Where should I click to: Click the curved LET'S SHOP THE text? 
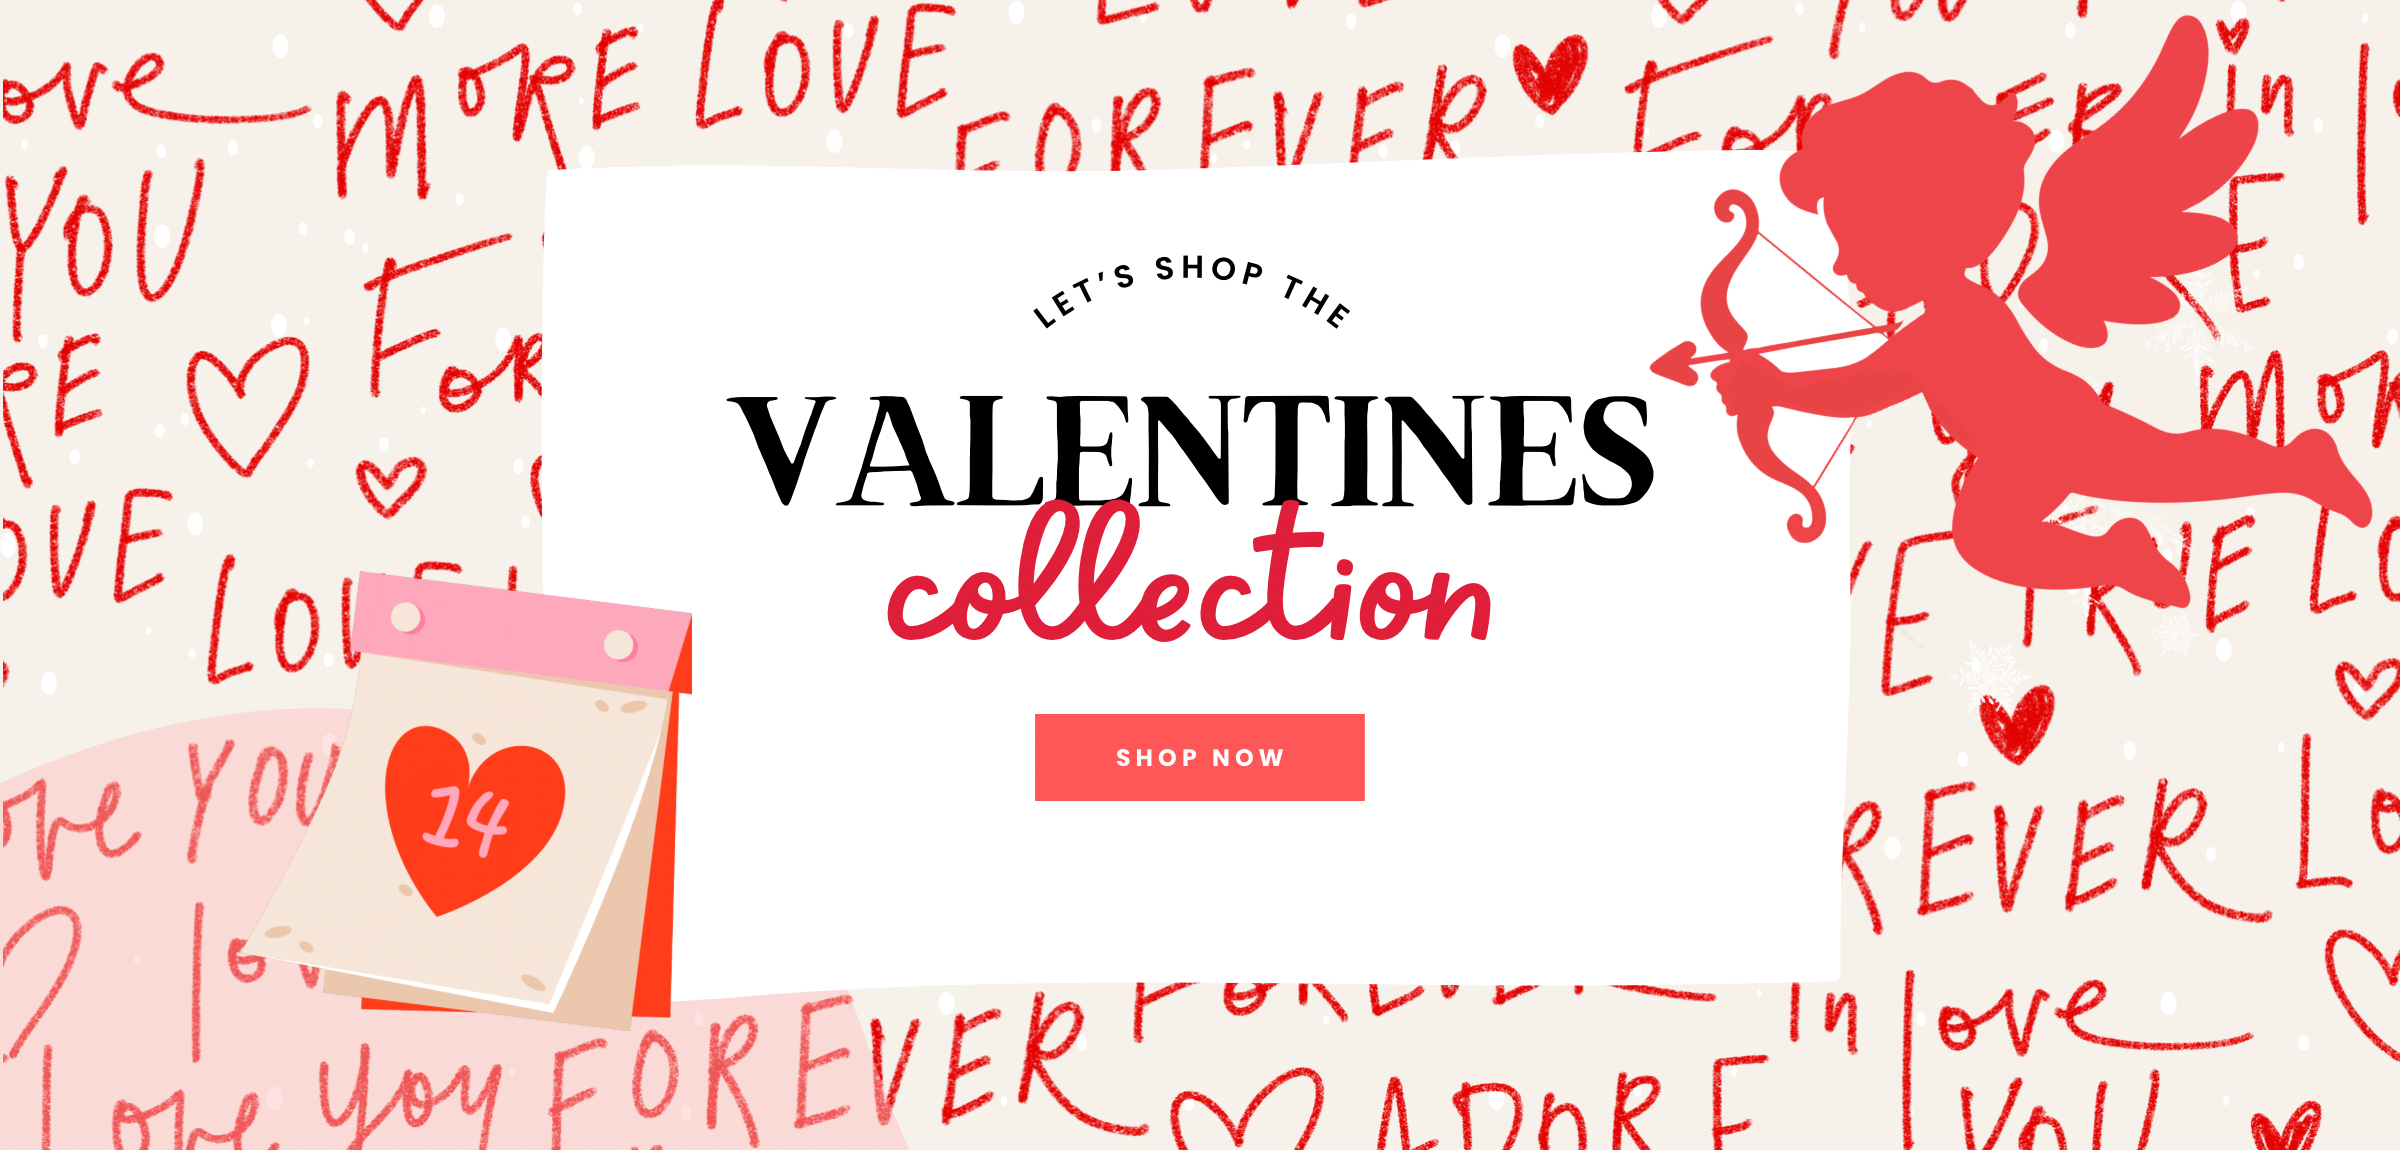click(x=1192, y=290)
